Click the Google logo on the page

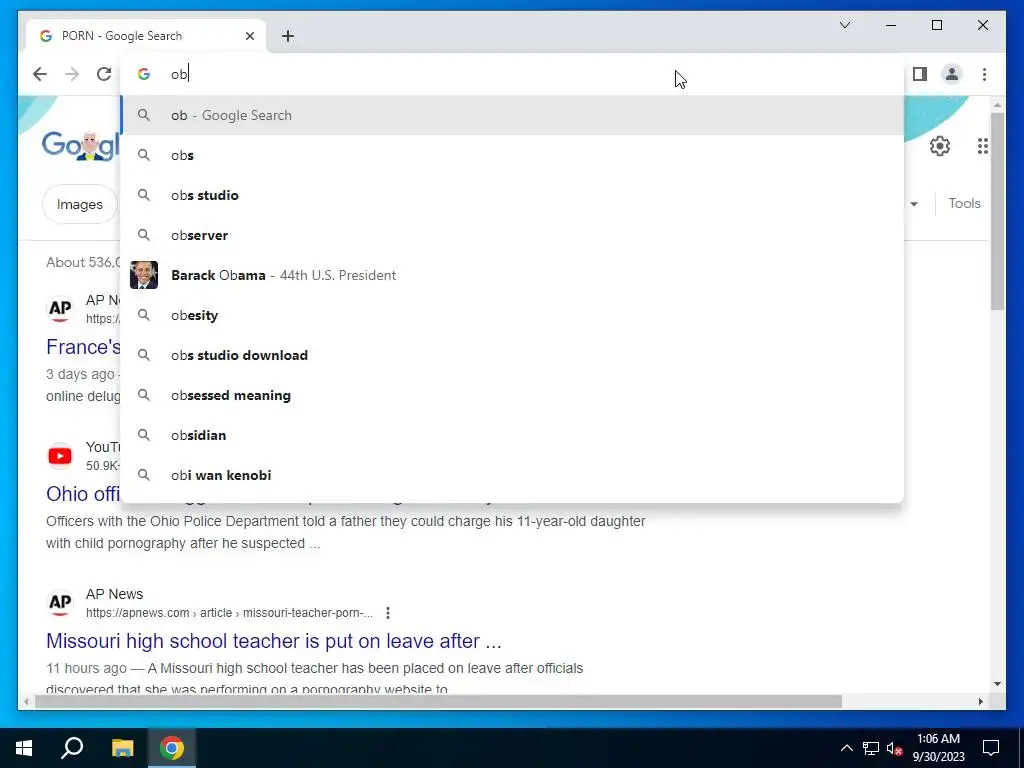click(80, 145)
